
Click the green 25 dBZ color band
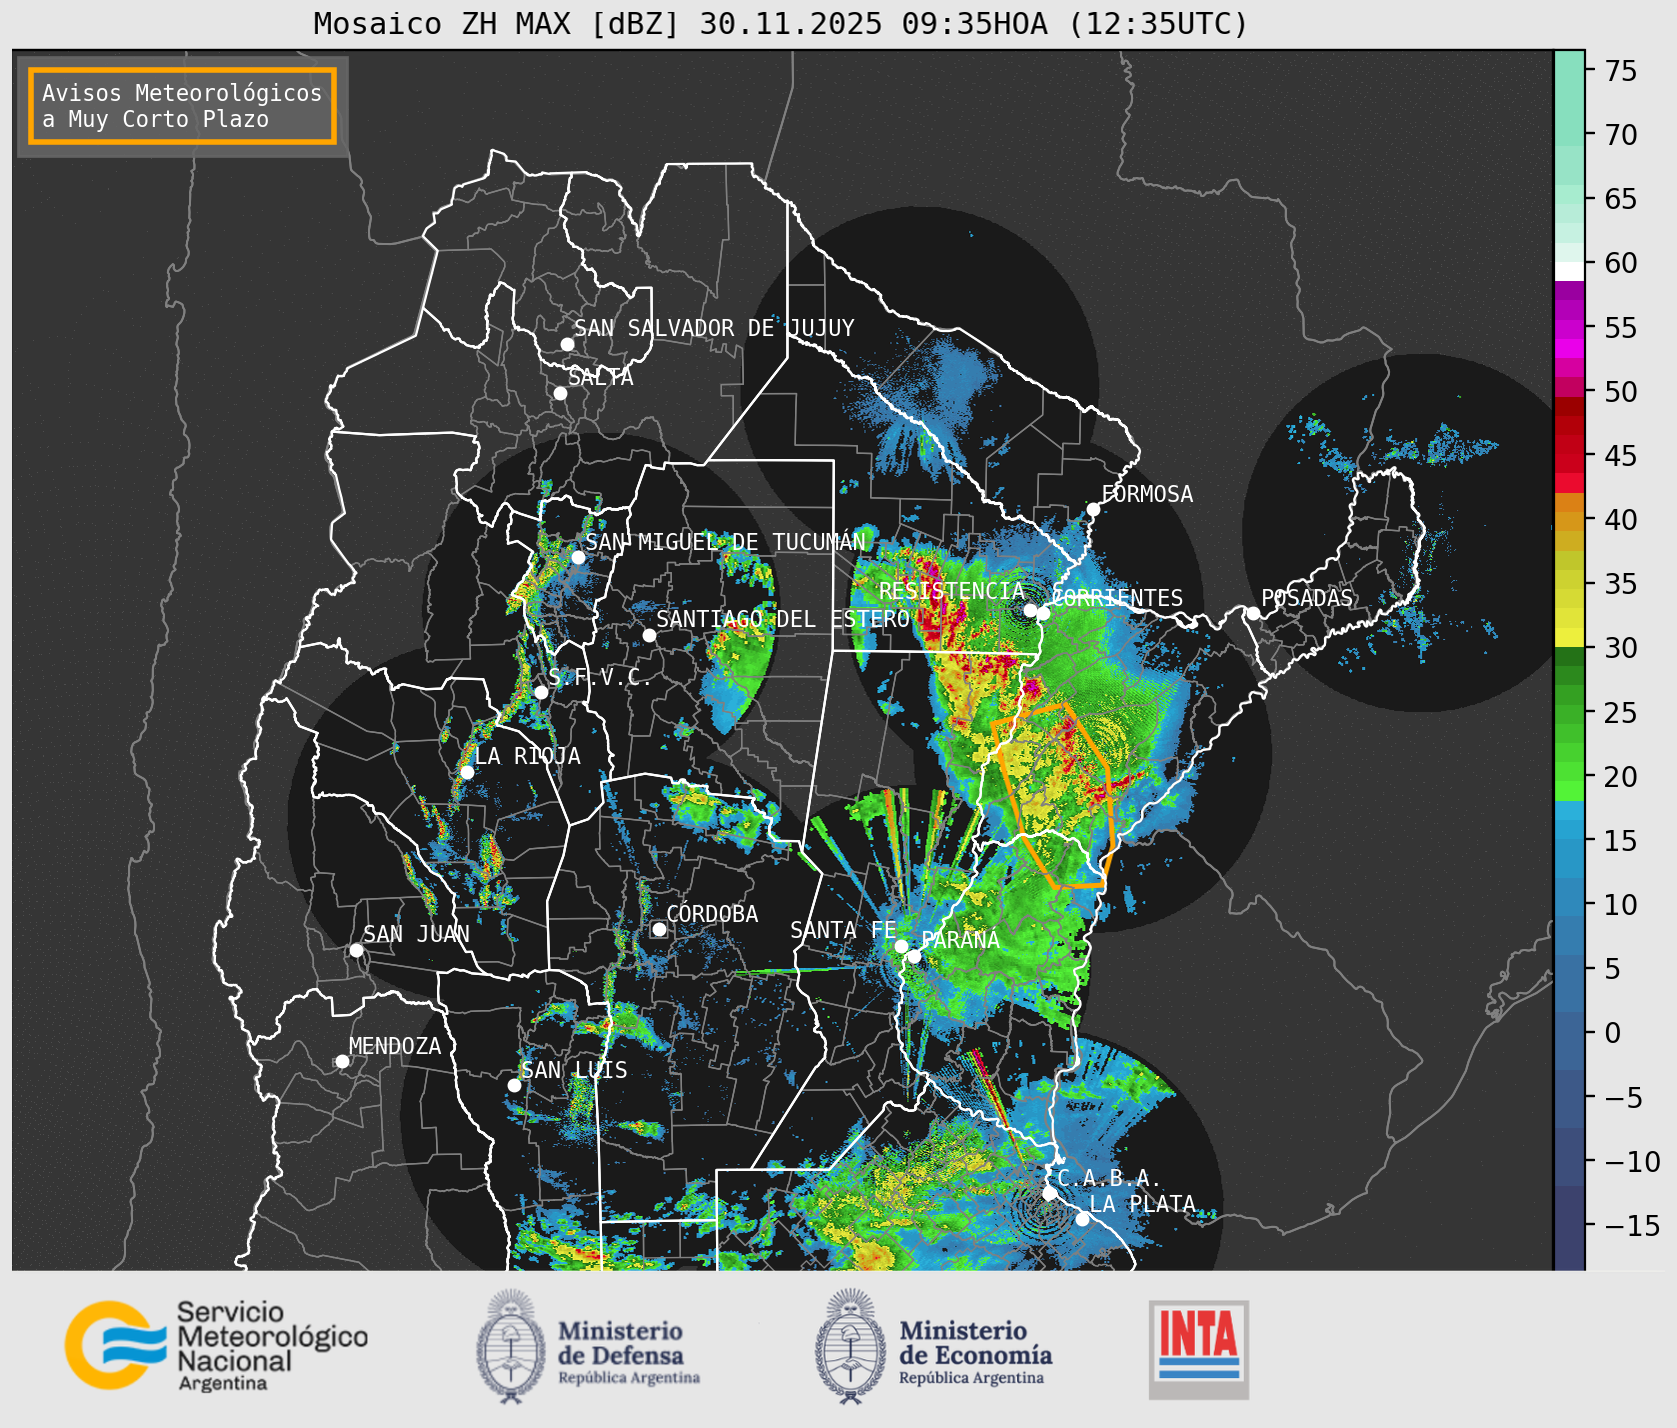click(1570, 714)
